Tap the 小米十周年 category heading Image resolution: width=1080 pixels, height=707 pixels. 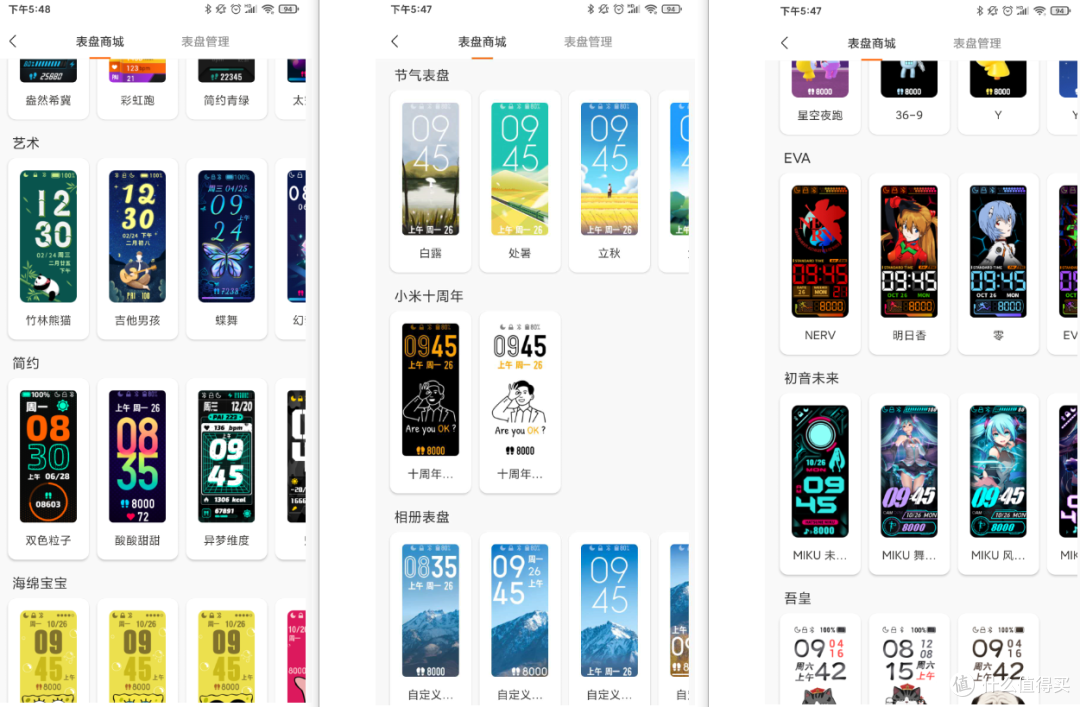click(428, 296)
